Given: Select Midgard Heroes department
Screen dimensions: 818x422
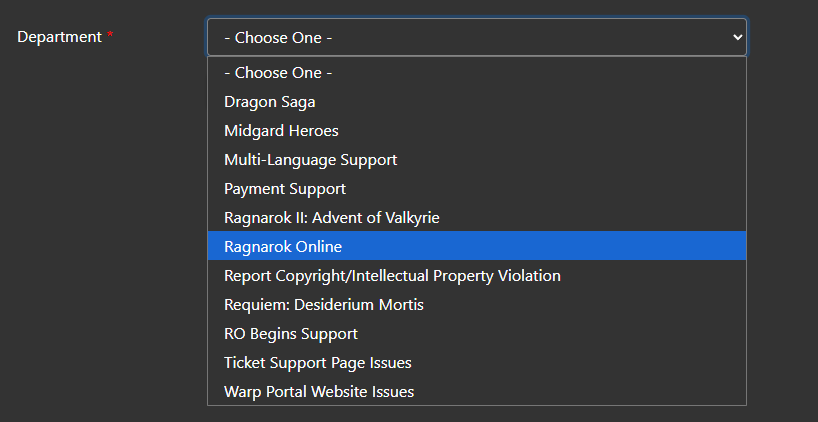Looking at the screenshot, I should coord(281,131).
